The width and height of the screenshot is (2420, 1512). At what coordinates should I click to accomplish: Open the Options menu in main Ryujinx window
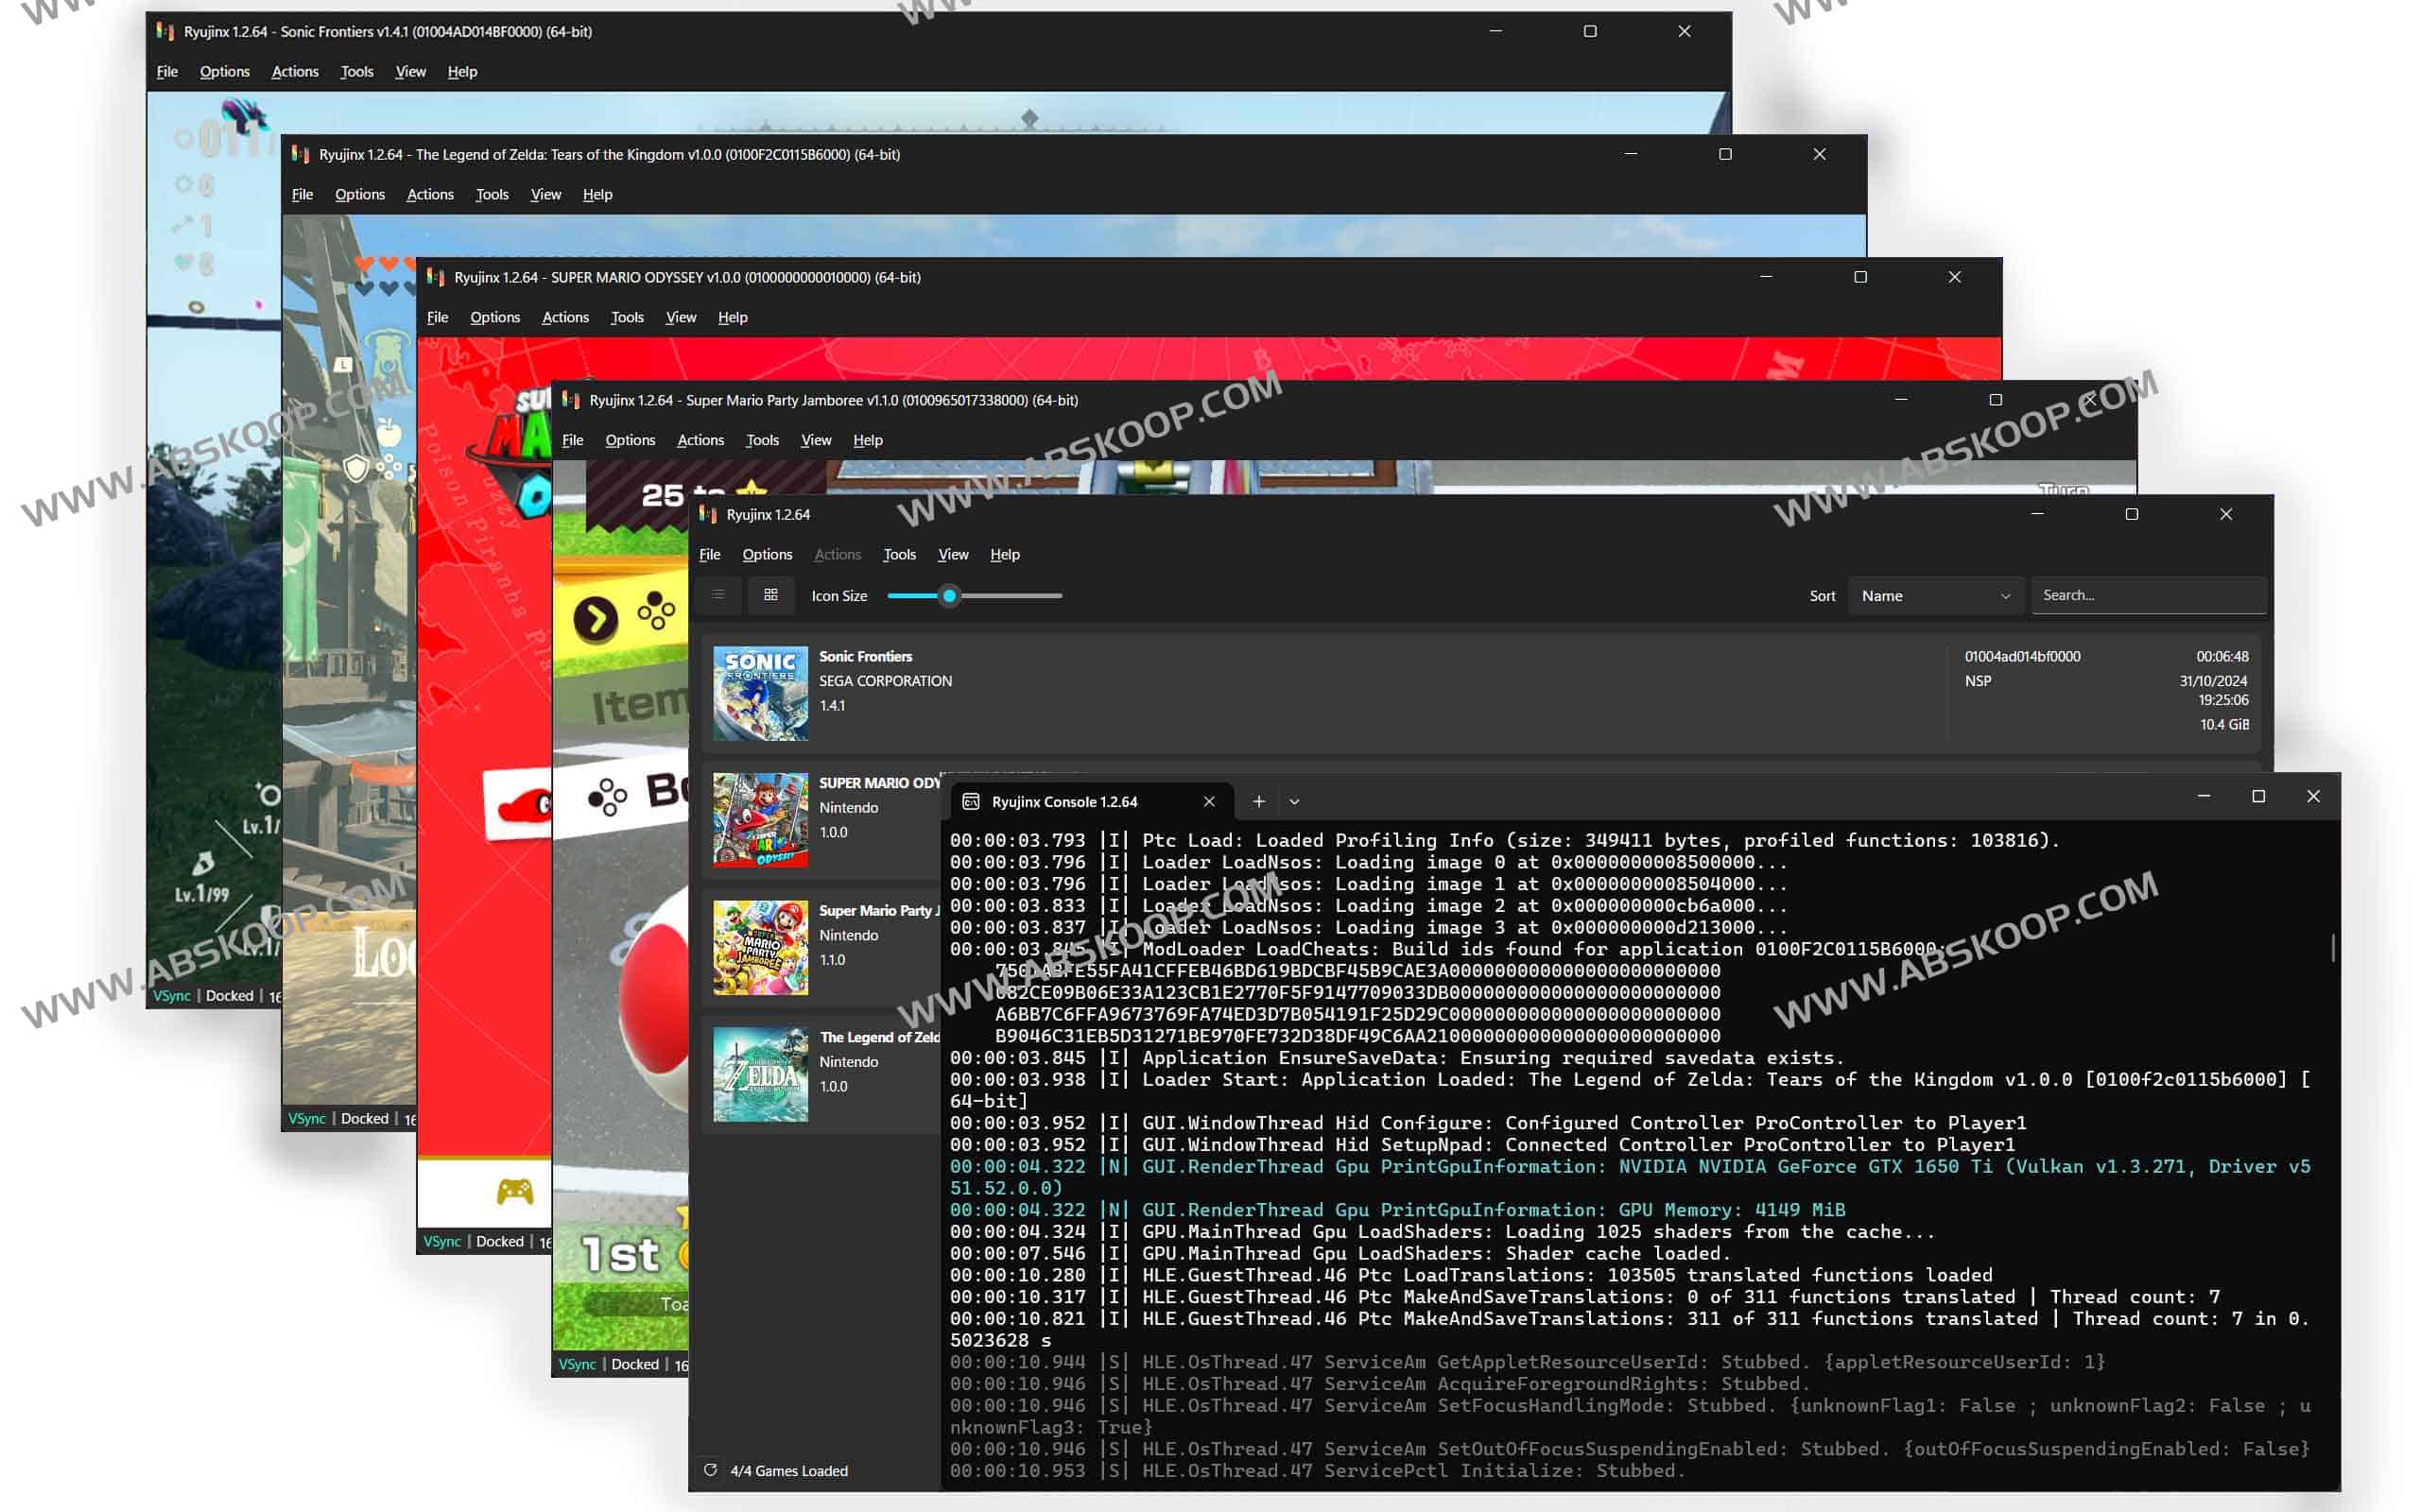(x=767, y=555)
